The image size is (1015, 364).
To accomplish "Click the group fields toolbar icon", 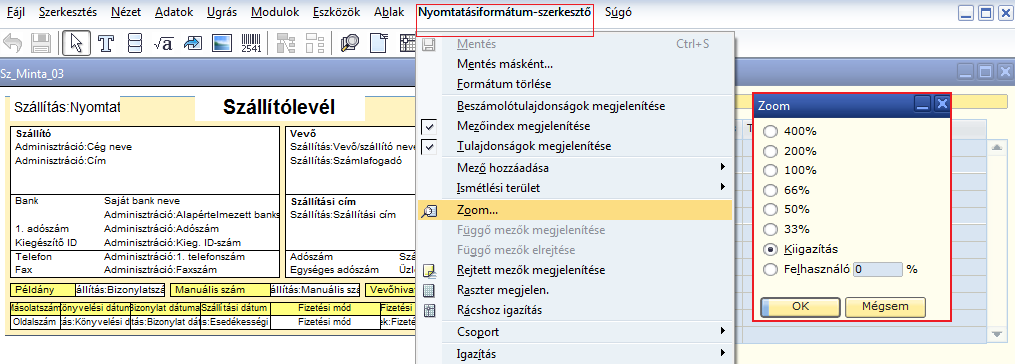I will [x=285, y=44].
